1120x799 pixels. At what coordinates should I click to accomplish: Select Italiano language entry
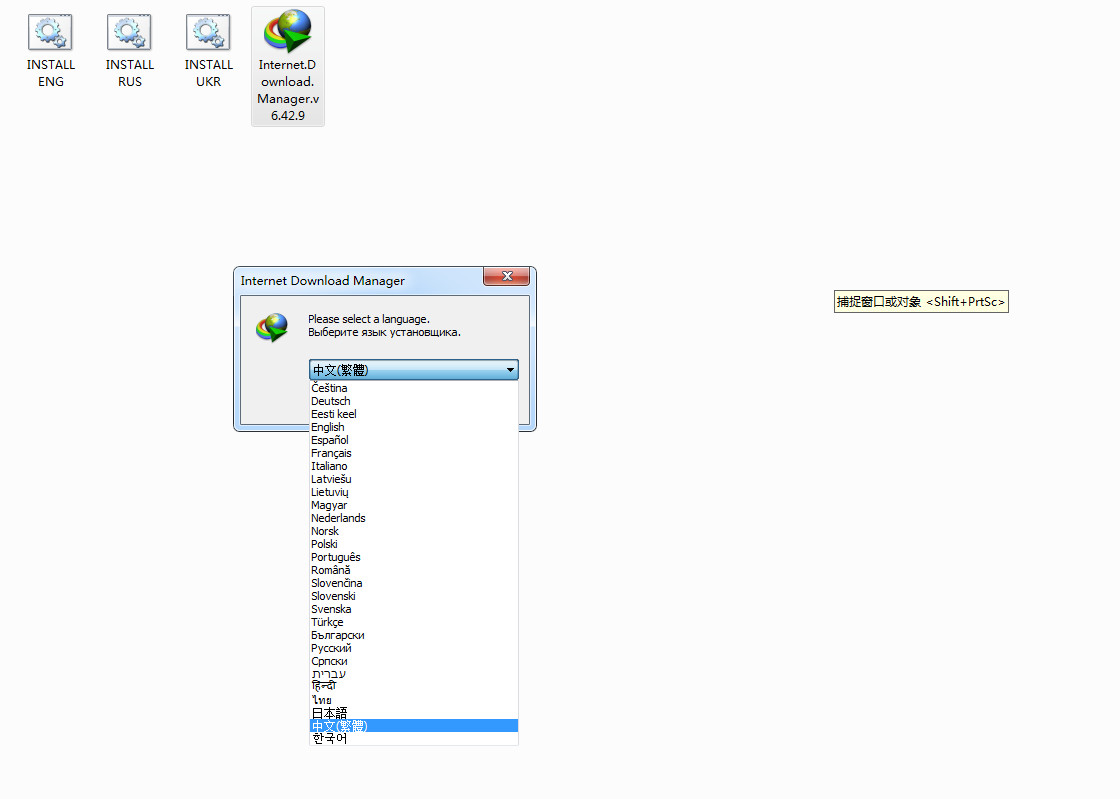(x=414, y=466)
